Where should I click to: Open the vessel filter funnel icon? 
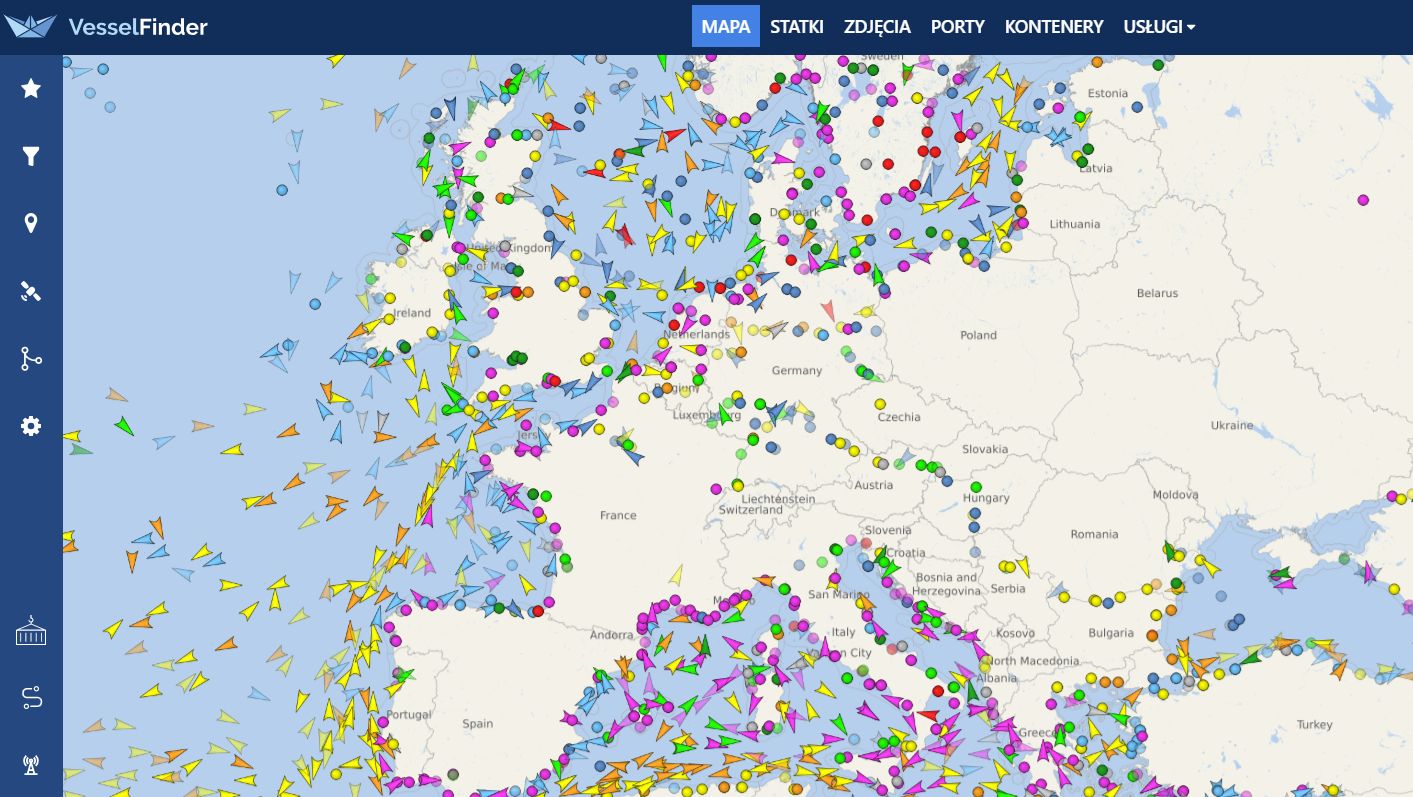[31, 156]
